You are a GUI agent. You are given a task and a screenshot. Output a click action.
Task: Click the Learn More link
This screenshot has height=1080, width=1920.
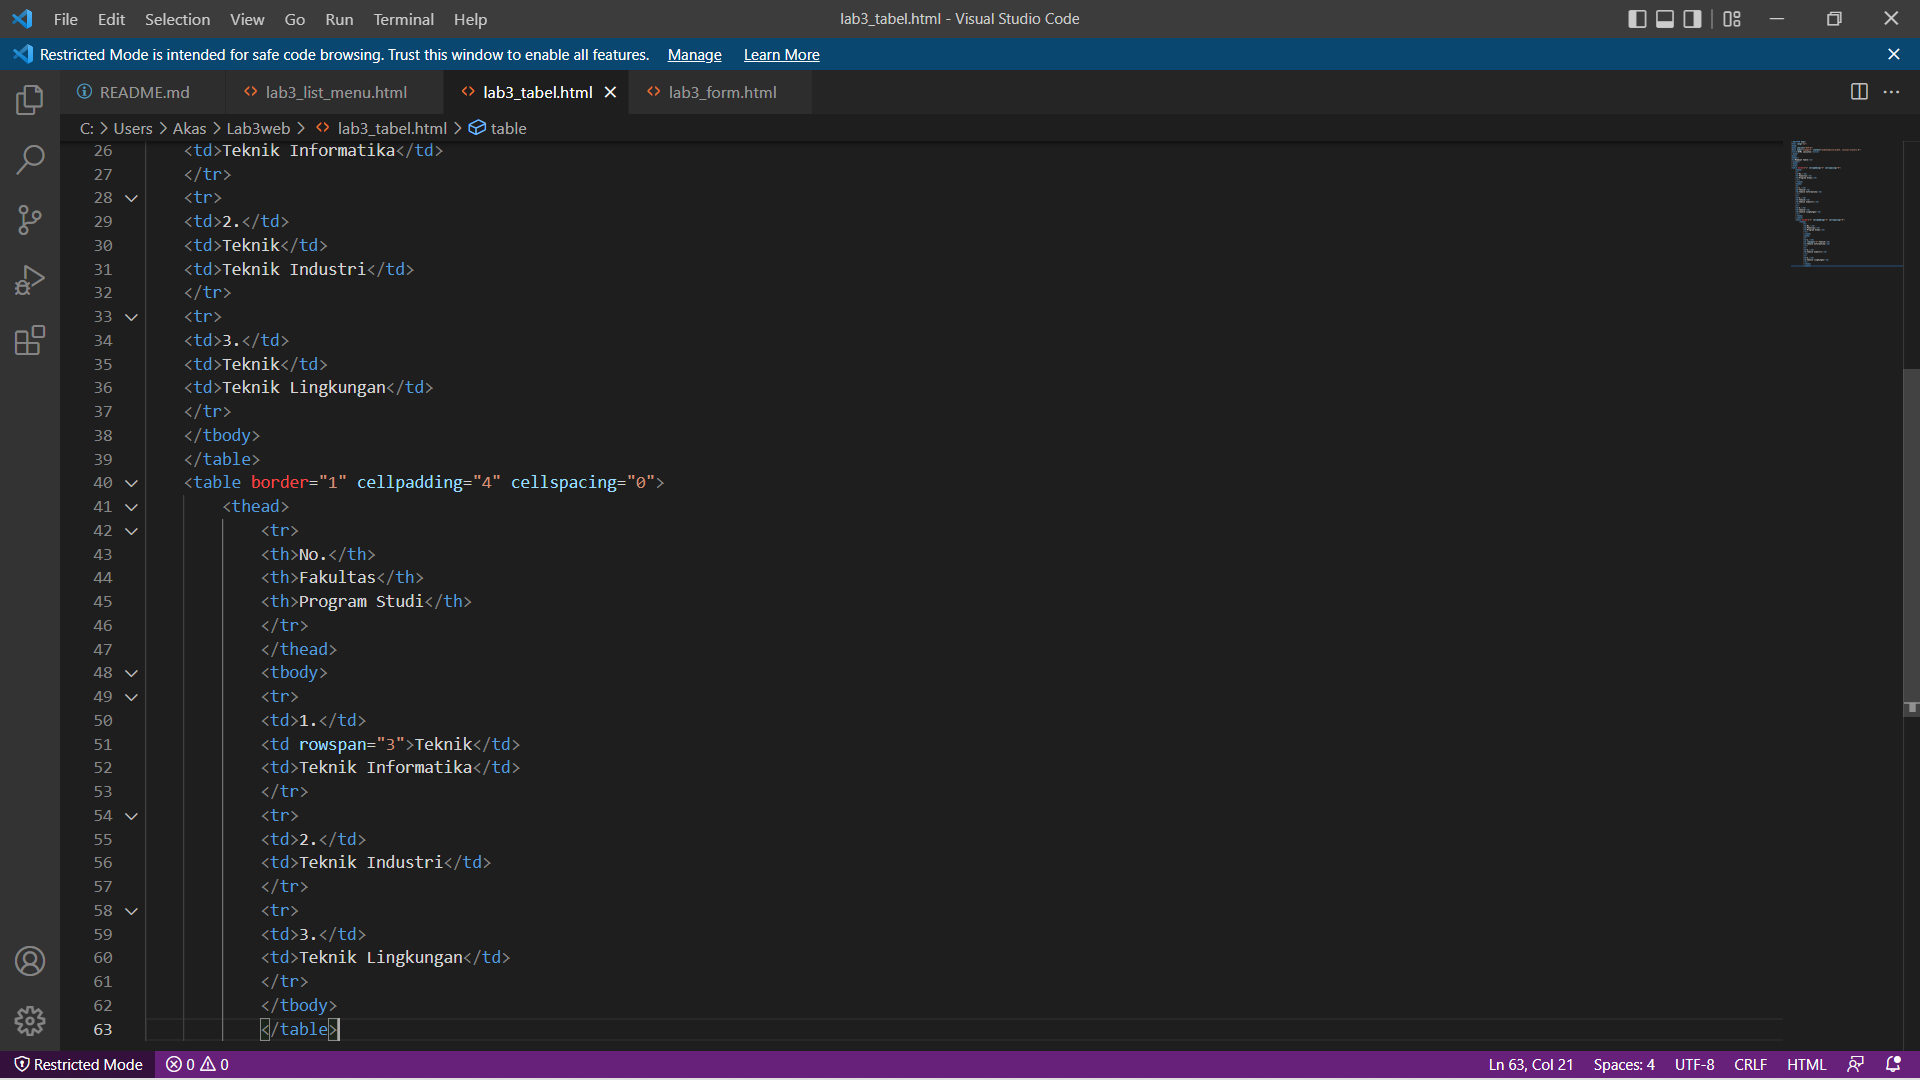click(781, 55)
